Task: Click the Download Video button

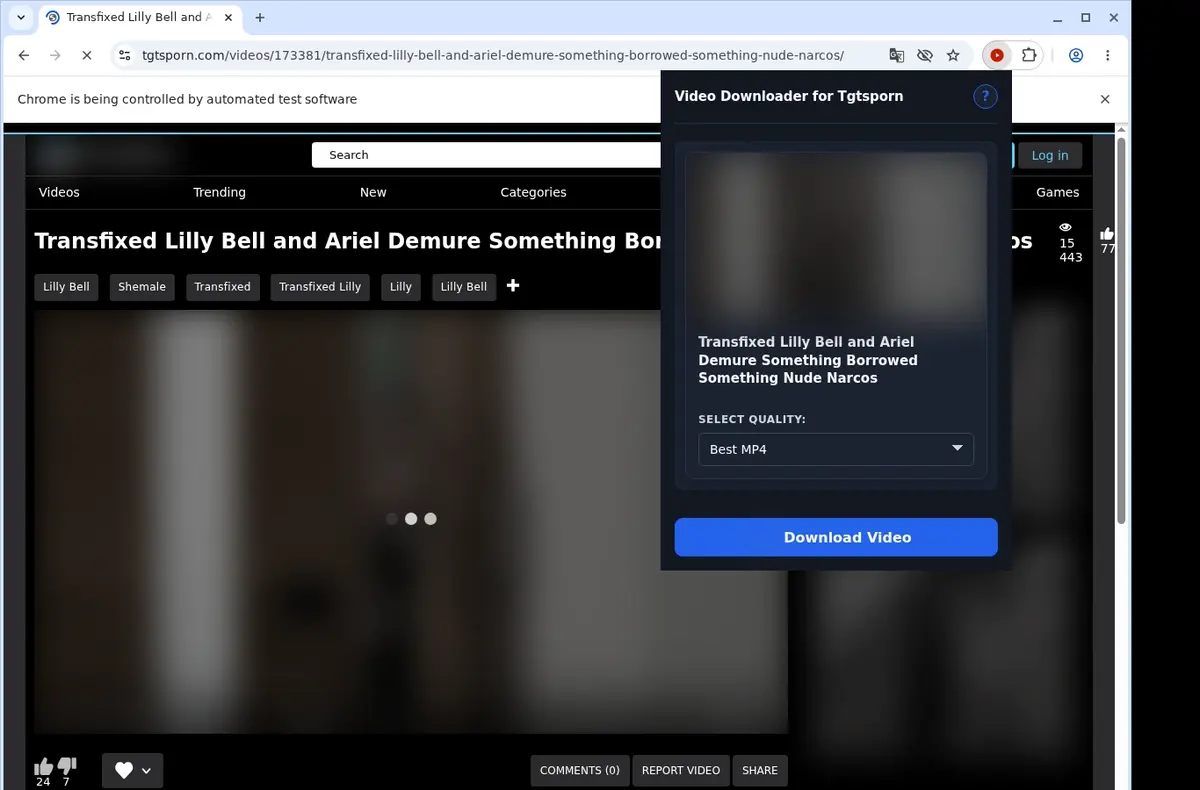Action: pos(836,537)
